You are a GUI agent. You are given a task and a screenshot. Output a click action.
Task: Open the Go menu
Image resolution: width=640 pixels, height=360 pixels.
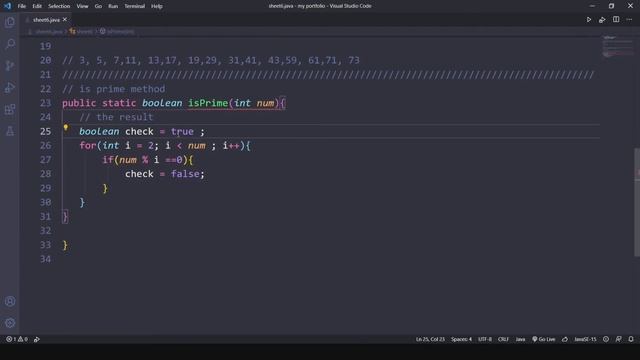coord(98,6)
